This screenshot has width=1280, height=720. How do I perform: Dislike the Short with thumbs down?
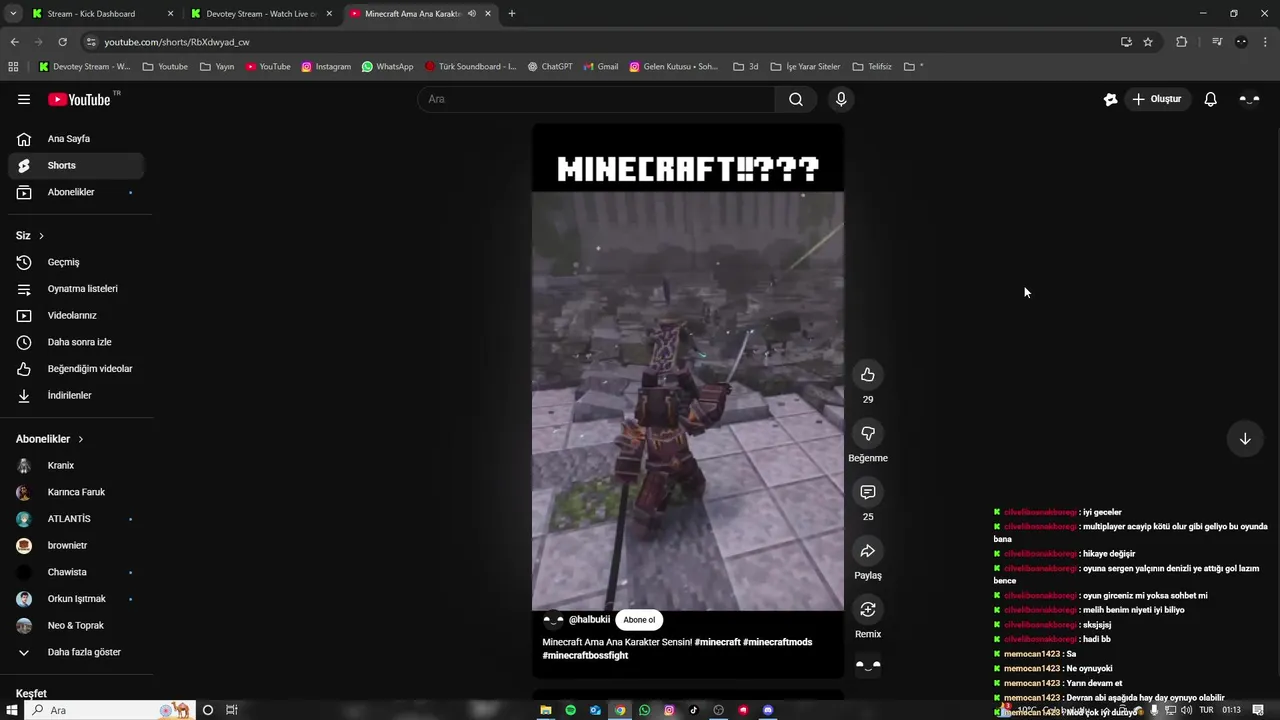(868, 433)
